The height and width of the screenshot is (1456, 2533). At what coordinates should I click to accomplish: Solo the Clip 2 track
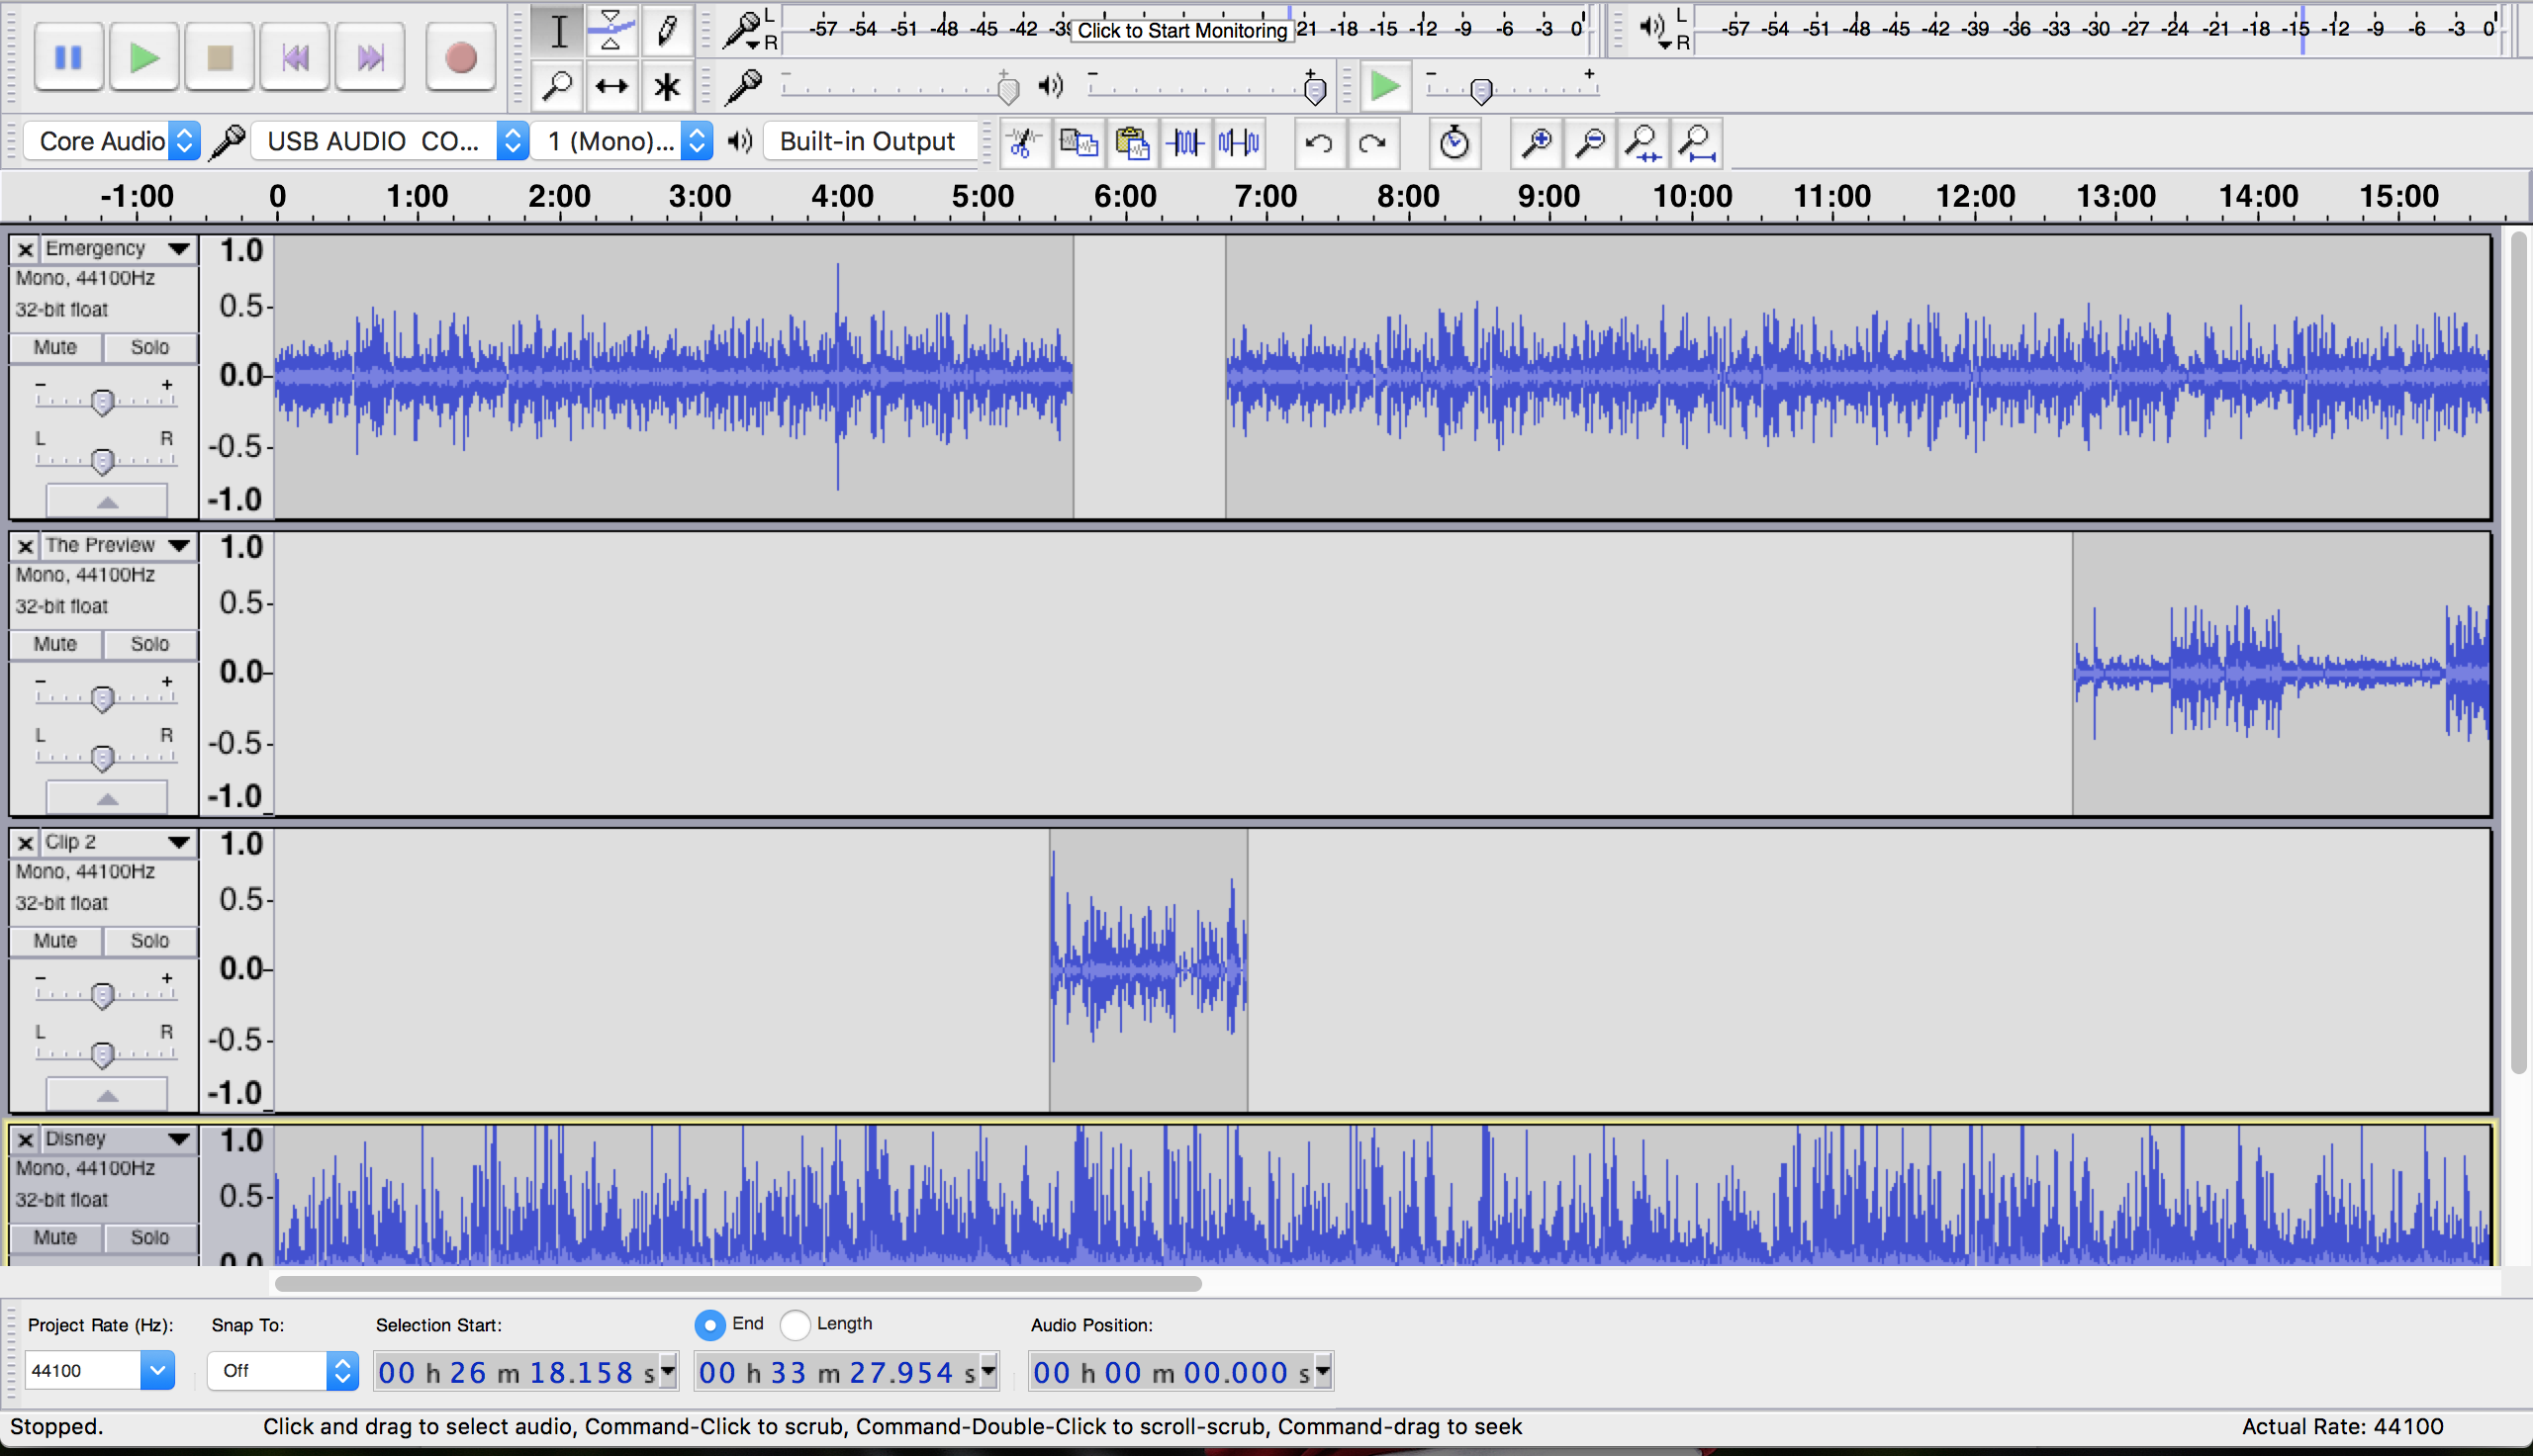click(150, 941)
